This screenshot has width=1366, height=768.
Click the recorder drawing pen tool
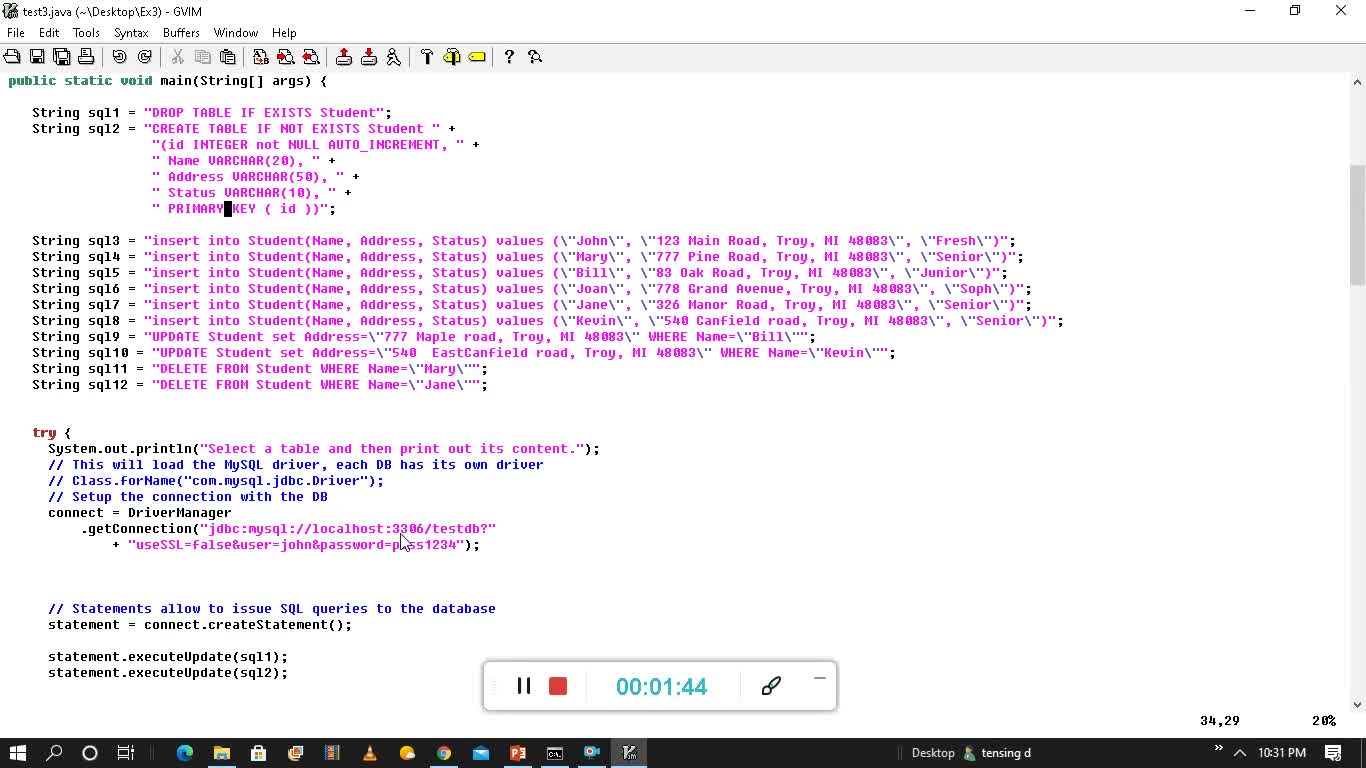(771, 686)
